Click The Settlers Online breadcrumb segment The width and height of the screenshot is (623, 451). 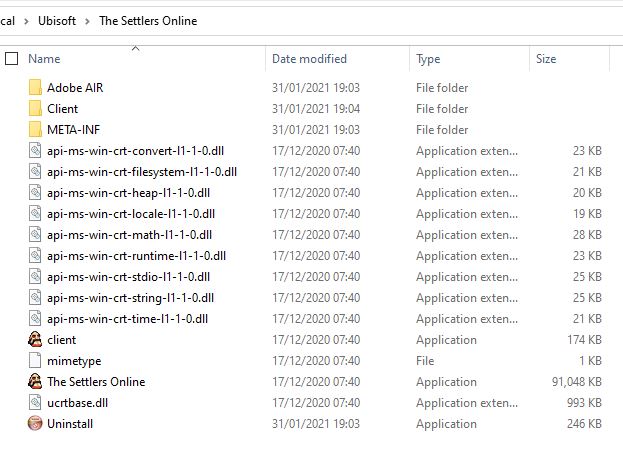coord(148,21)
